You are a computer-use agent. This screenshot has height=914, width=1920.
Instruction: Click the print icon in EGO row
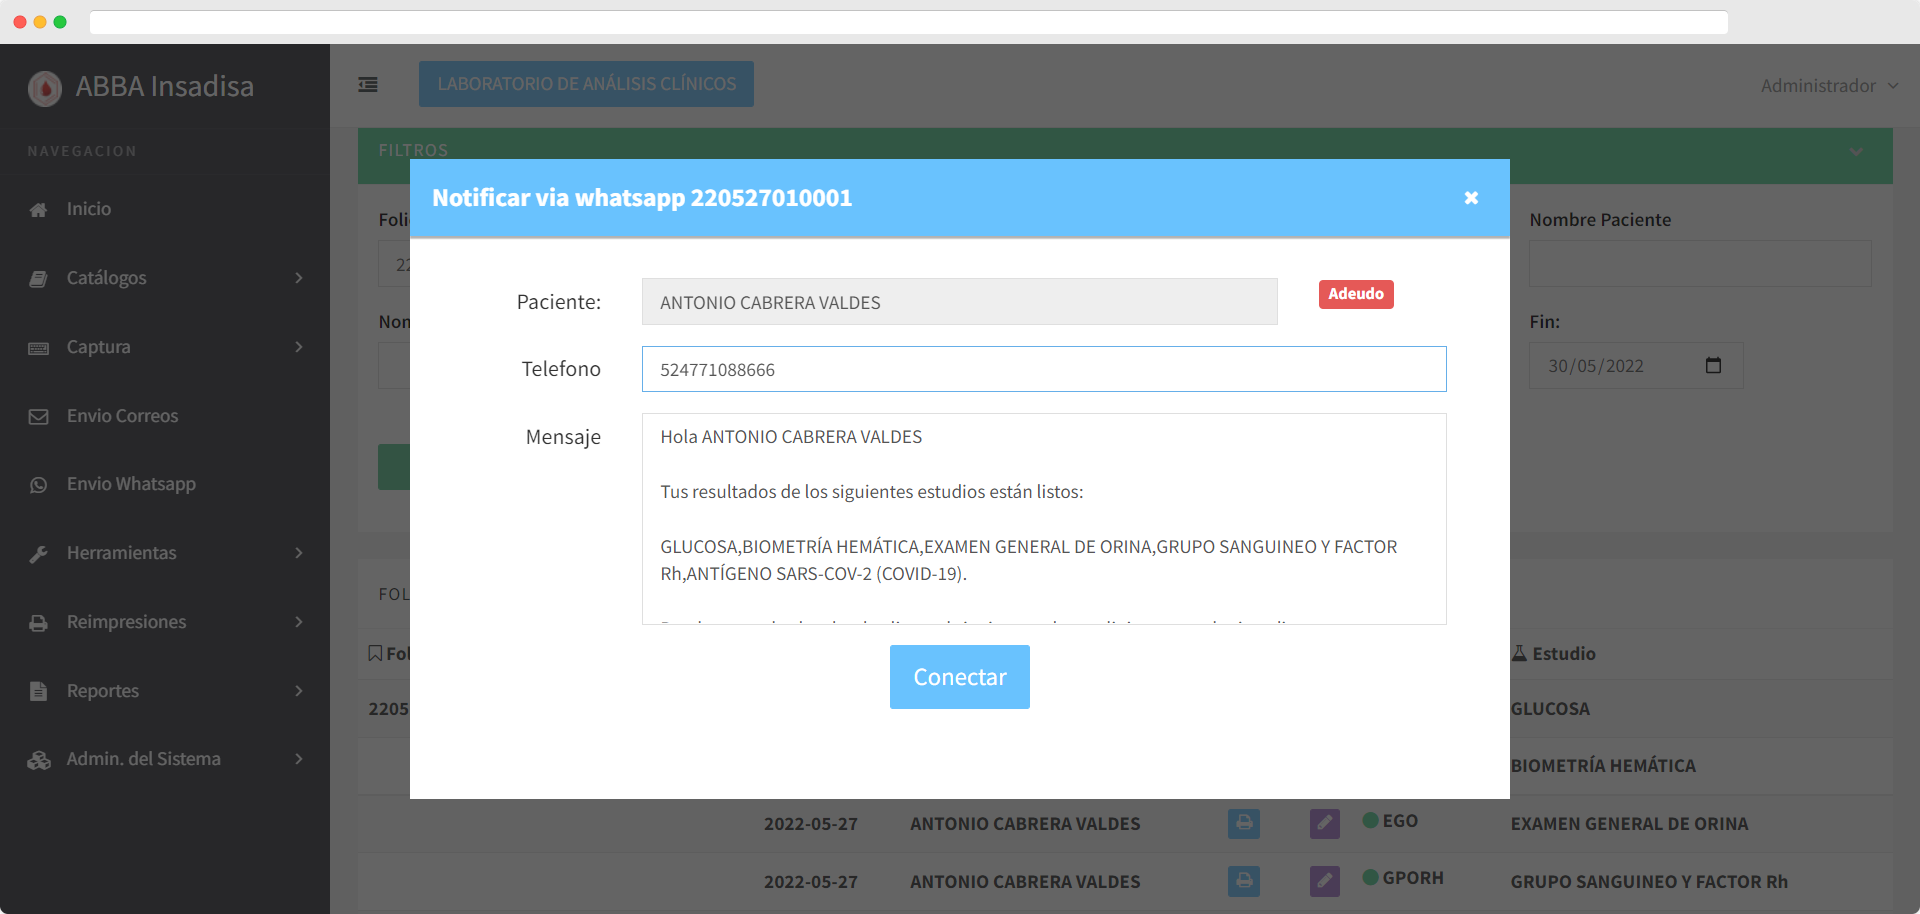(1244, 824)
